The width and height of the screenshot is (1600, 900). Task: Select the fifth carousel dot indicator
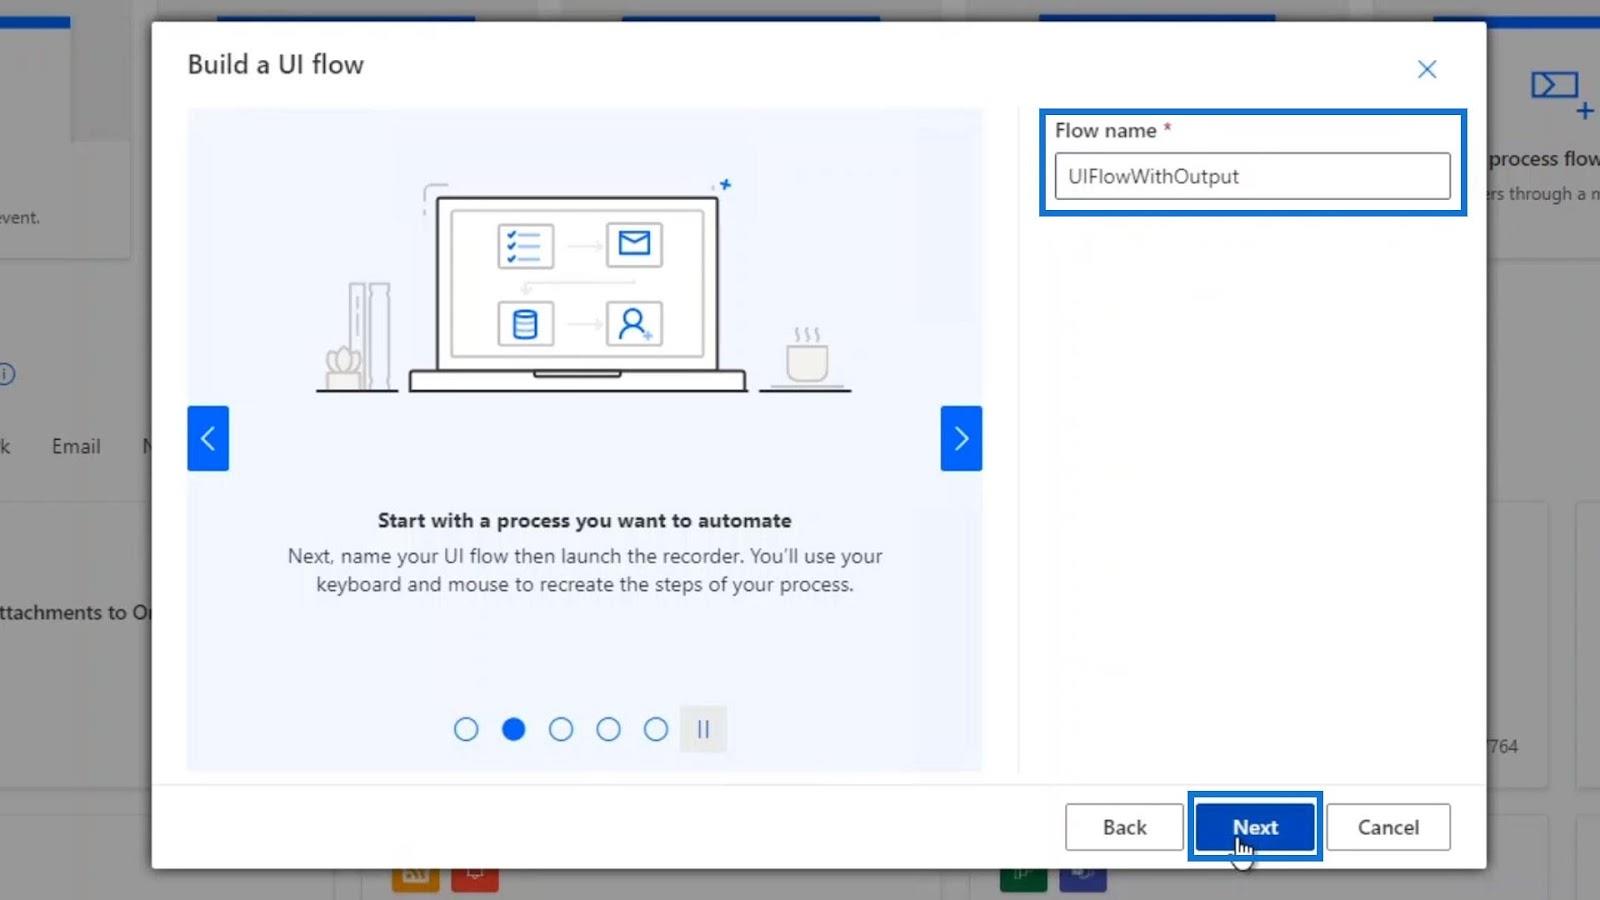(x=656, y=729)
